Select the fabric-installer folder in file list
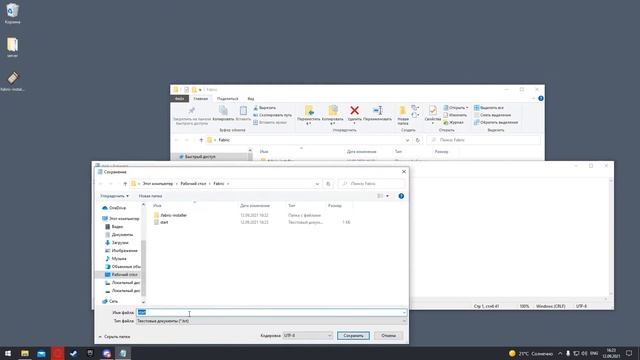Viewport: 640px width, 360px height. click(173, 215)
